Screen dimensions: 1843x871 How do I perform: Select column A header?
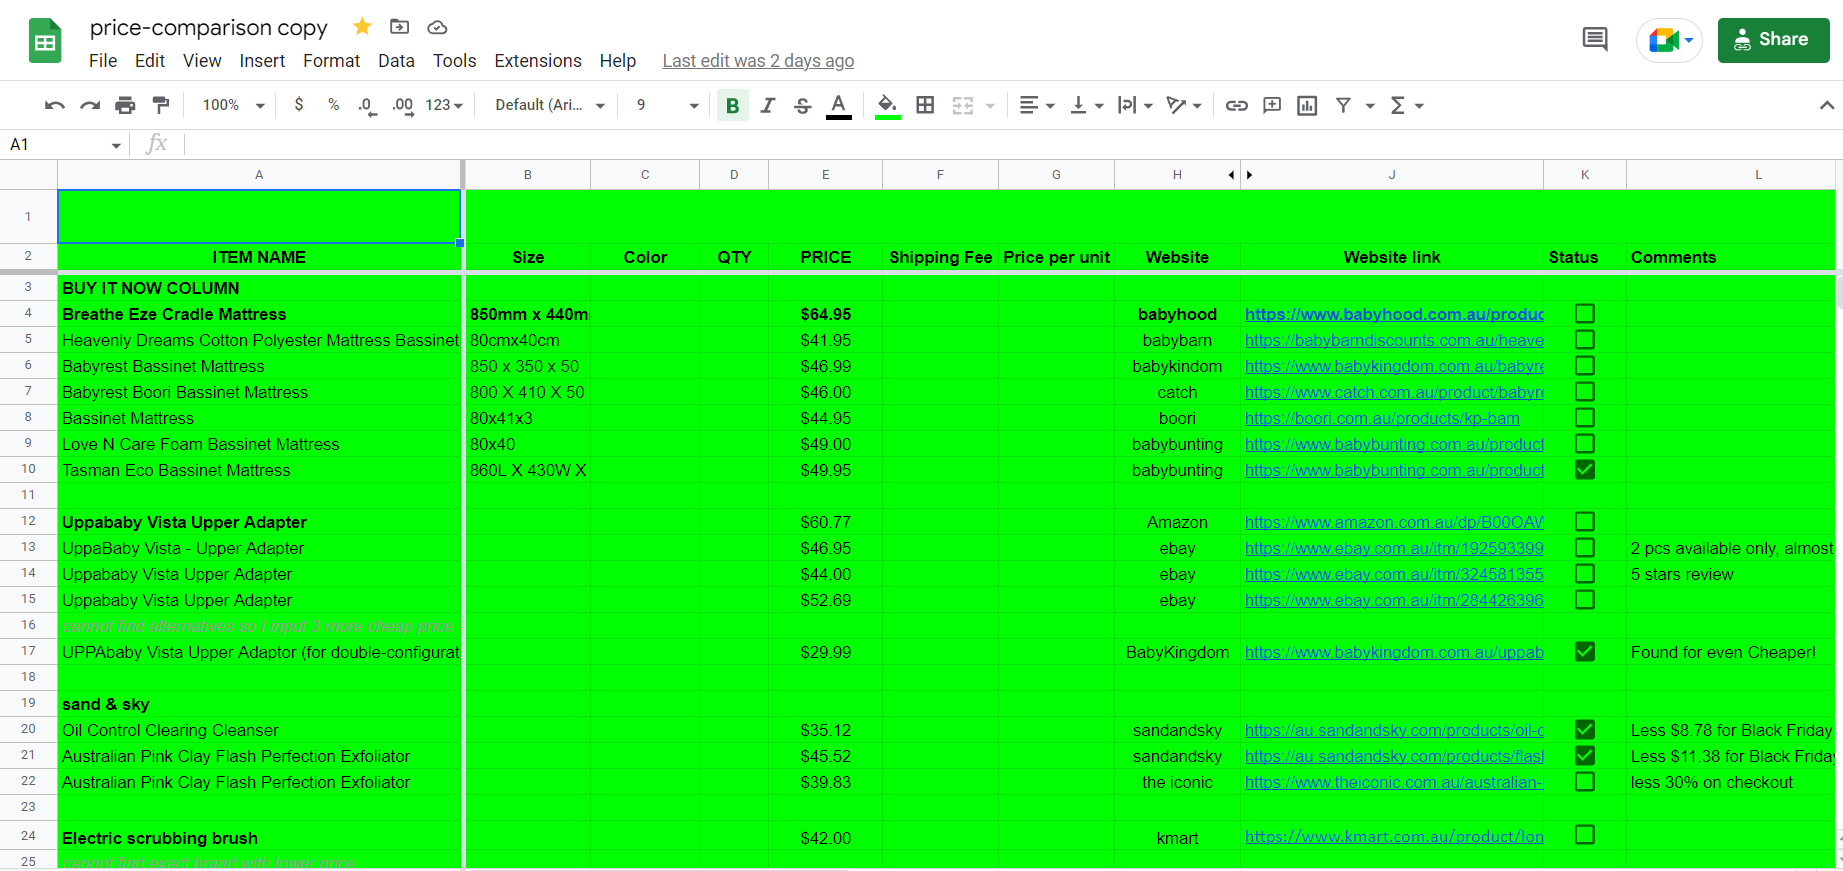(259, 175)
